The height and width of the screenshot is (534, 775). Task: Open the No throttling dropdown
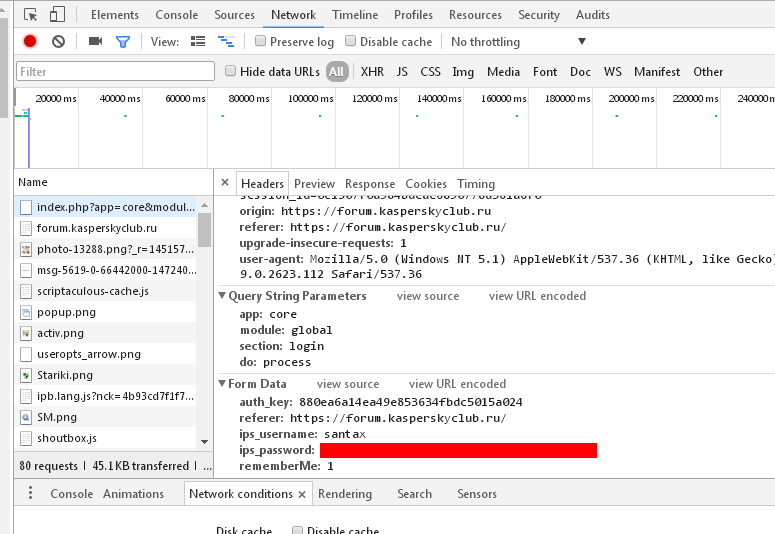[518, 42]
